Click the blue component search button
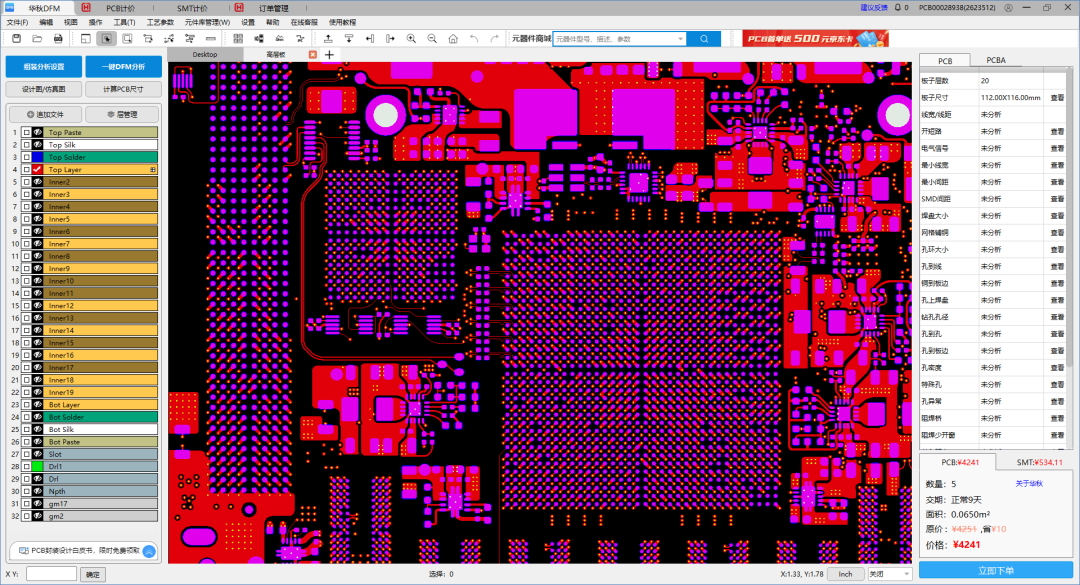 pos(704,38)
